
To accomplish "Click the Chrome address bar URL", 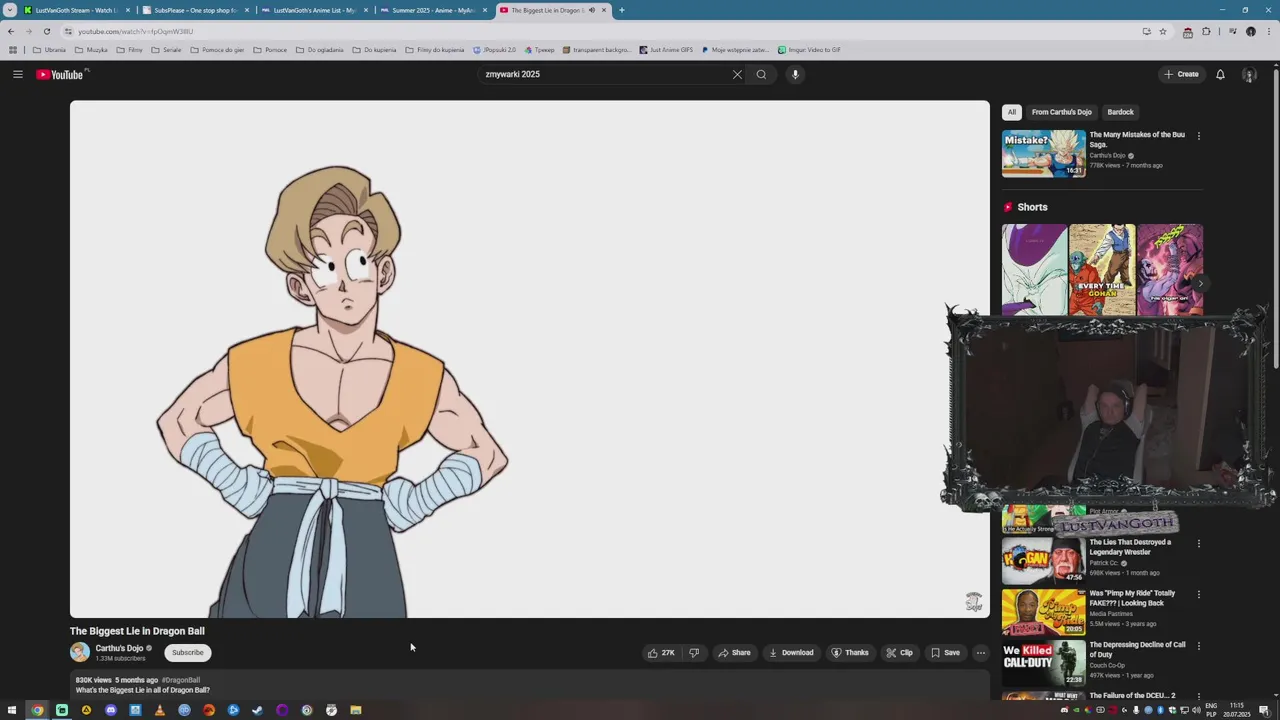I will (x=136, y=31).
